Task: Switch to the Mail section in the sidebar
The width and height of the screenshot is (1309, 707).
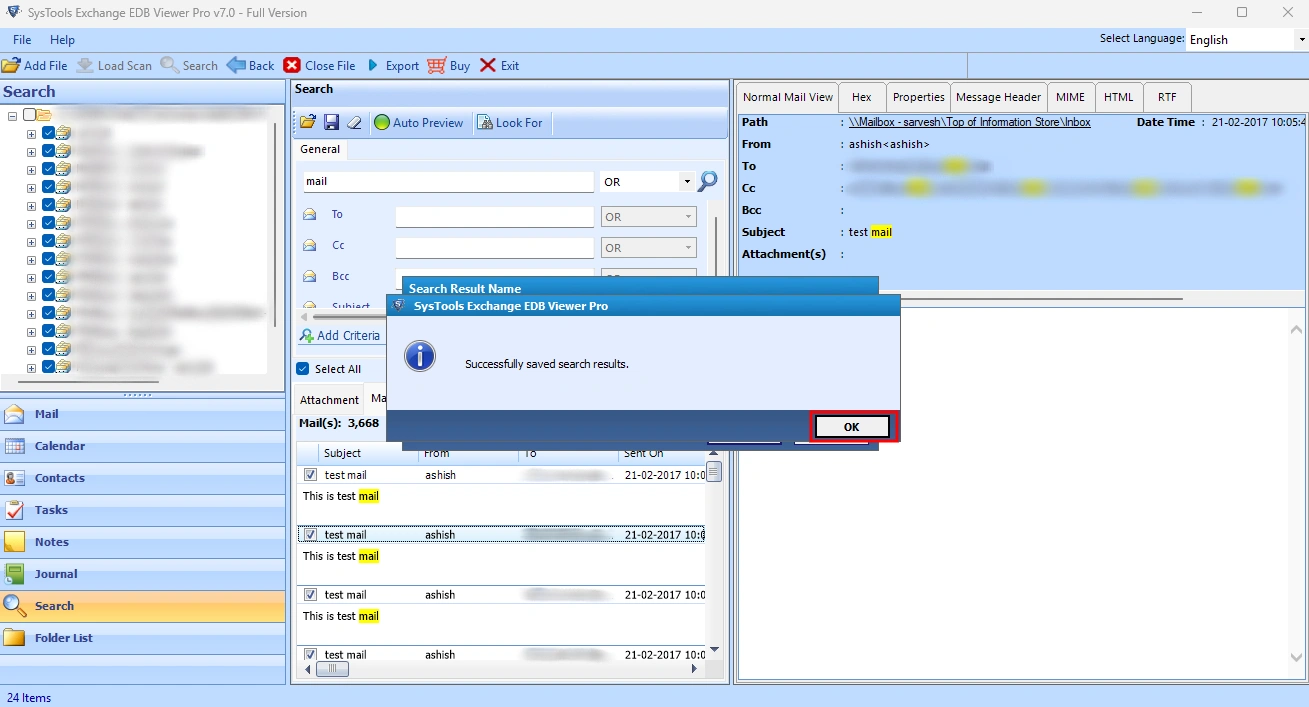Action: tap(143, 414)
